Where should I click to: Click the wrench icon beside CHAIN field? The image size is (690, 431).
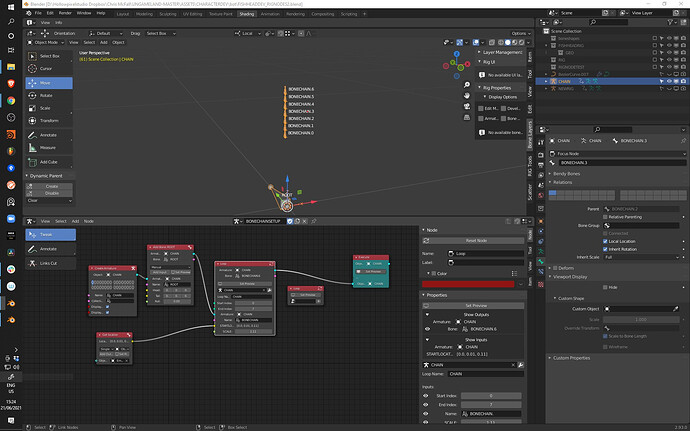[521, 365]
